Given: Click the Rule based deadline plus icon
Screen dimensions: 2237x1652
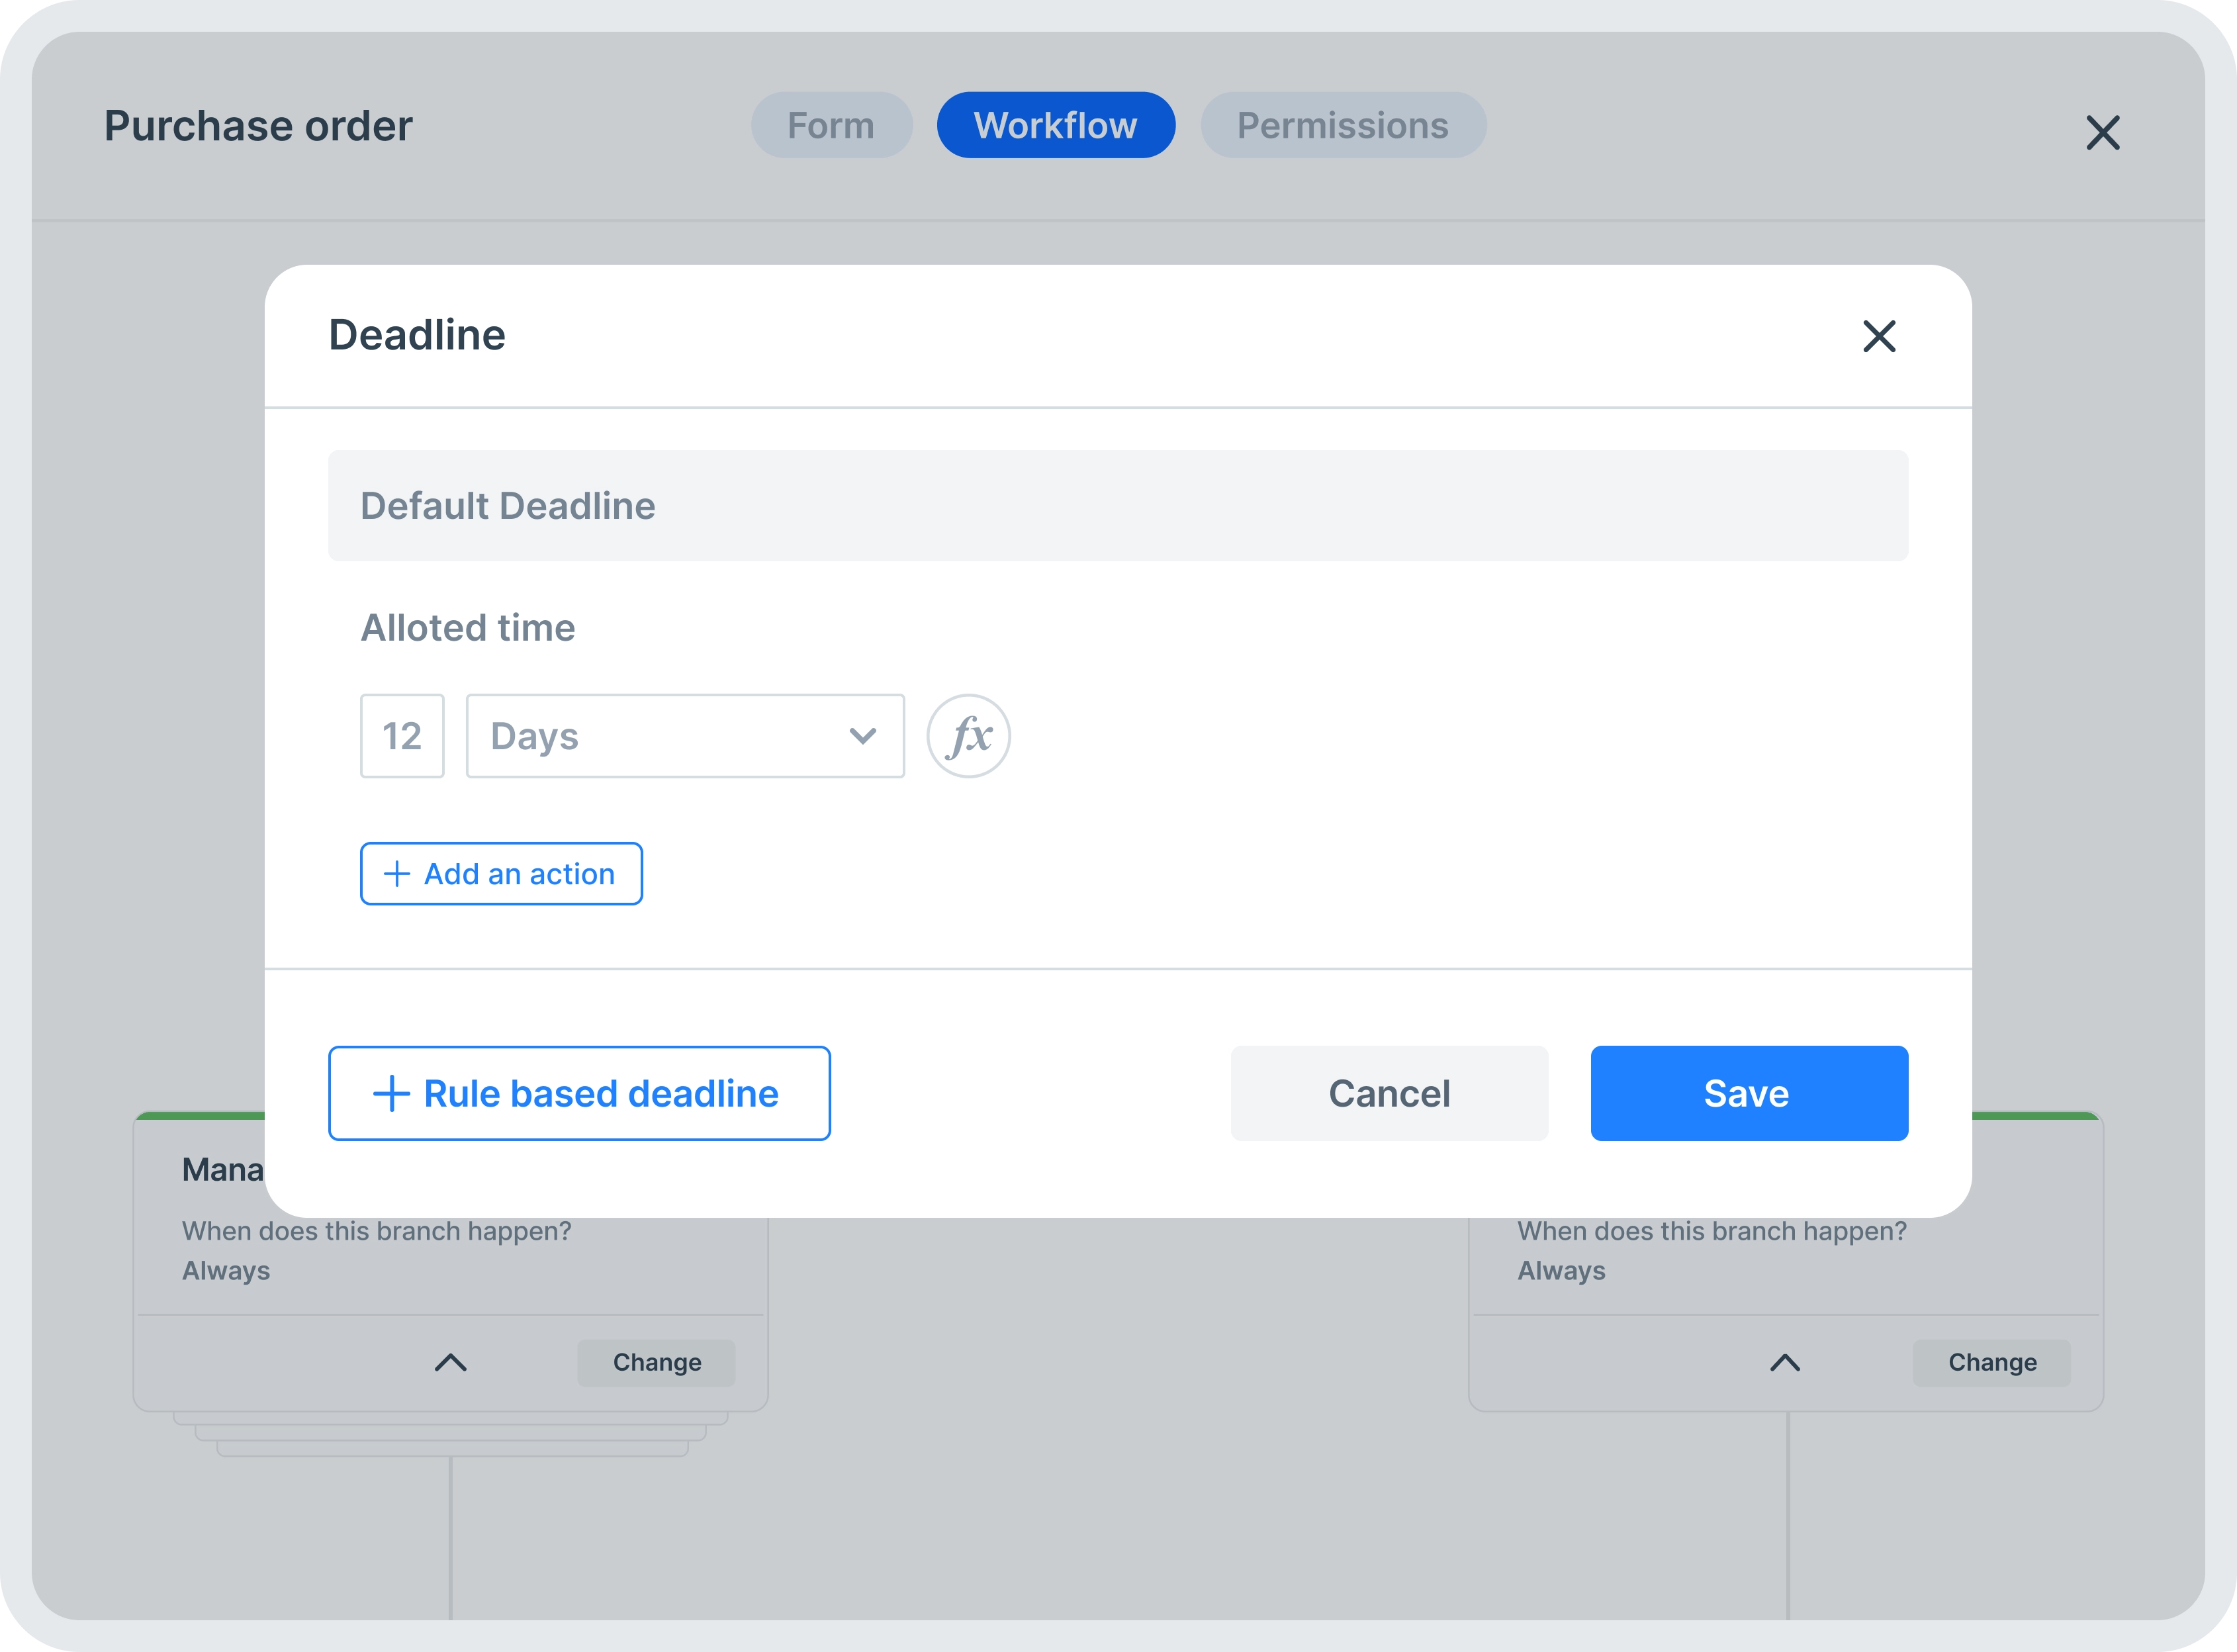Looking at the screenshot, I should (390, 1093).
